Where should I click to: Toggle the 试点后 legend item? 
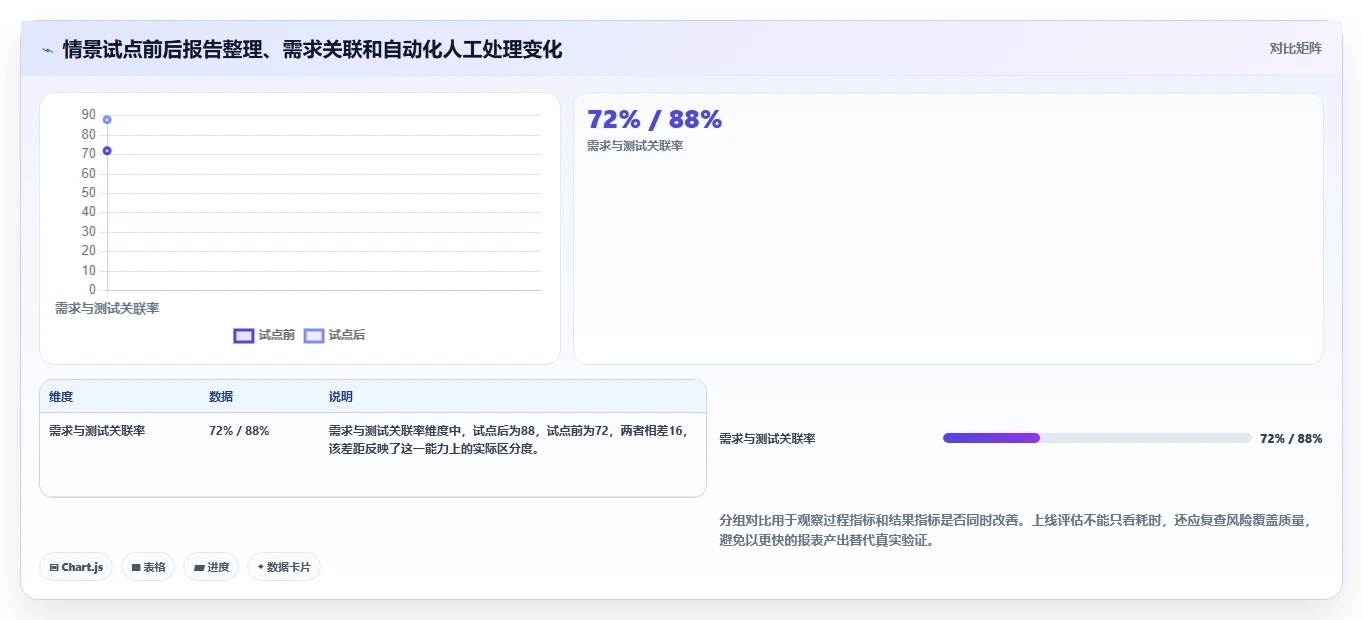tap(334, 336)
